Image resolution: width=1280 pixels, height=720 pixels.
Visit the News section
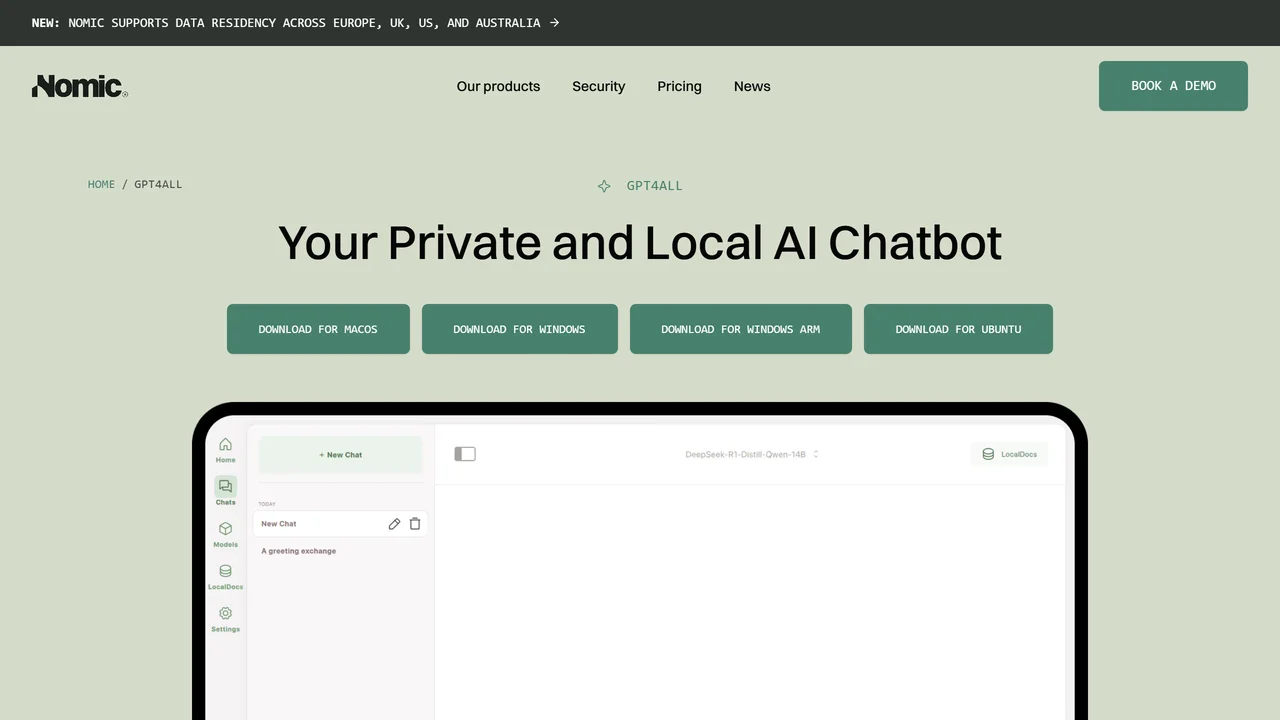tap(752, 86)
